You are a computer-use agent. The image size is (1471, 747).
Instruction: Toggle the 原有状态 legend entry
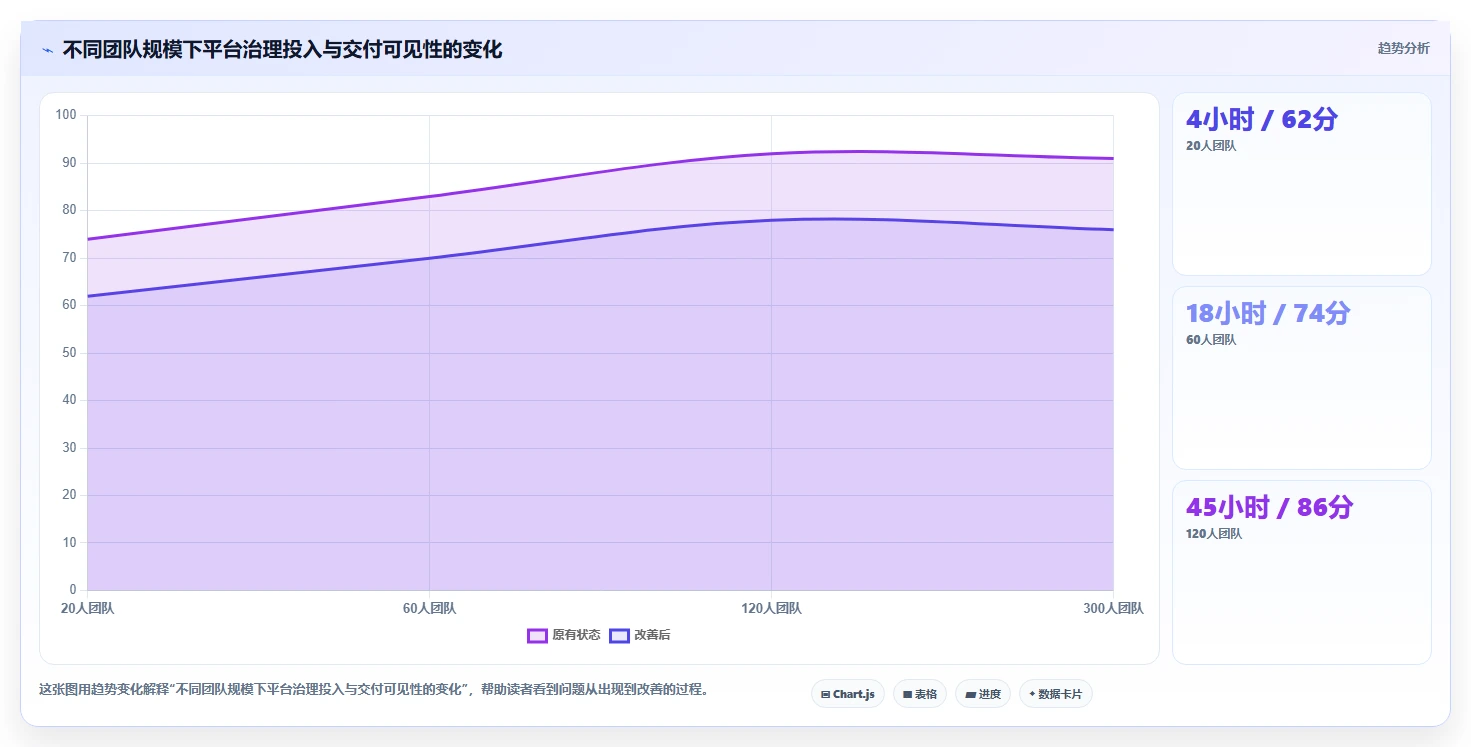pyautogui.click(x=564, y=635)
